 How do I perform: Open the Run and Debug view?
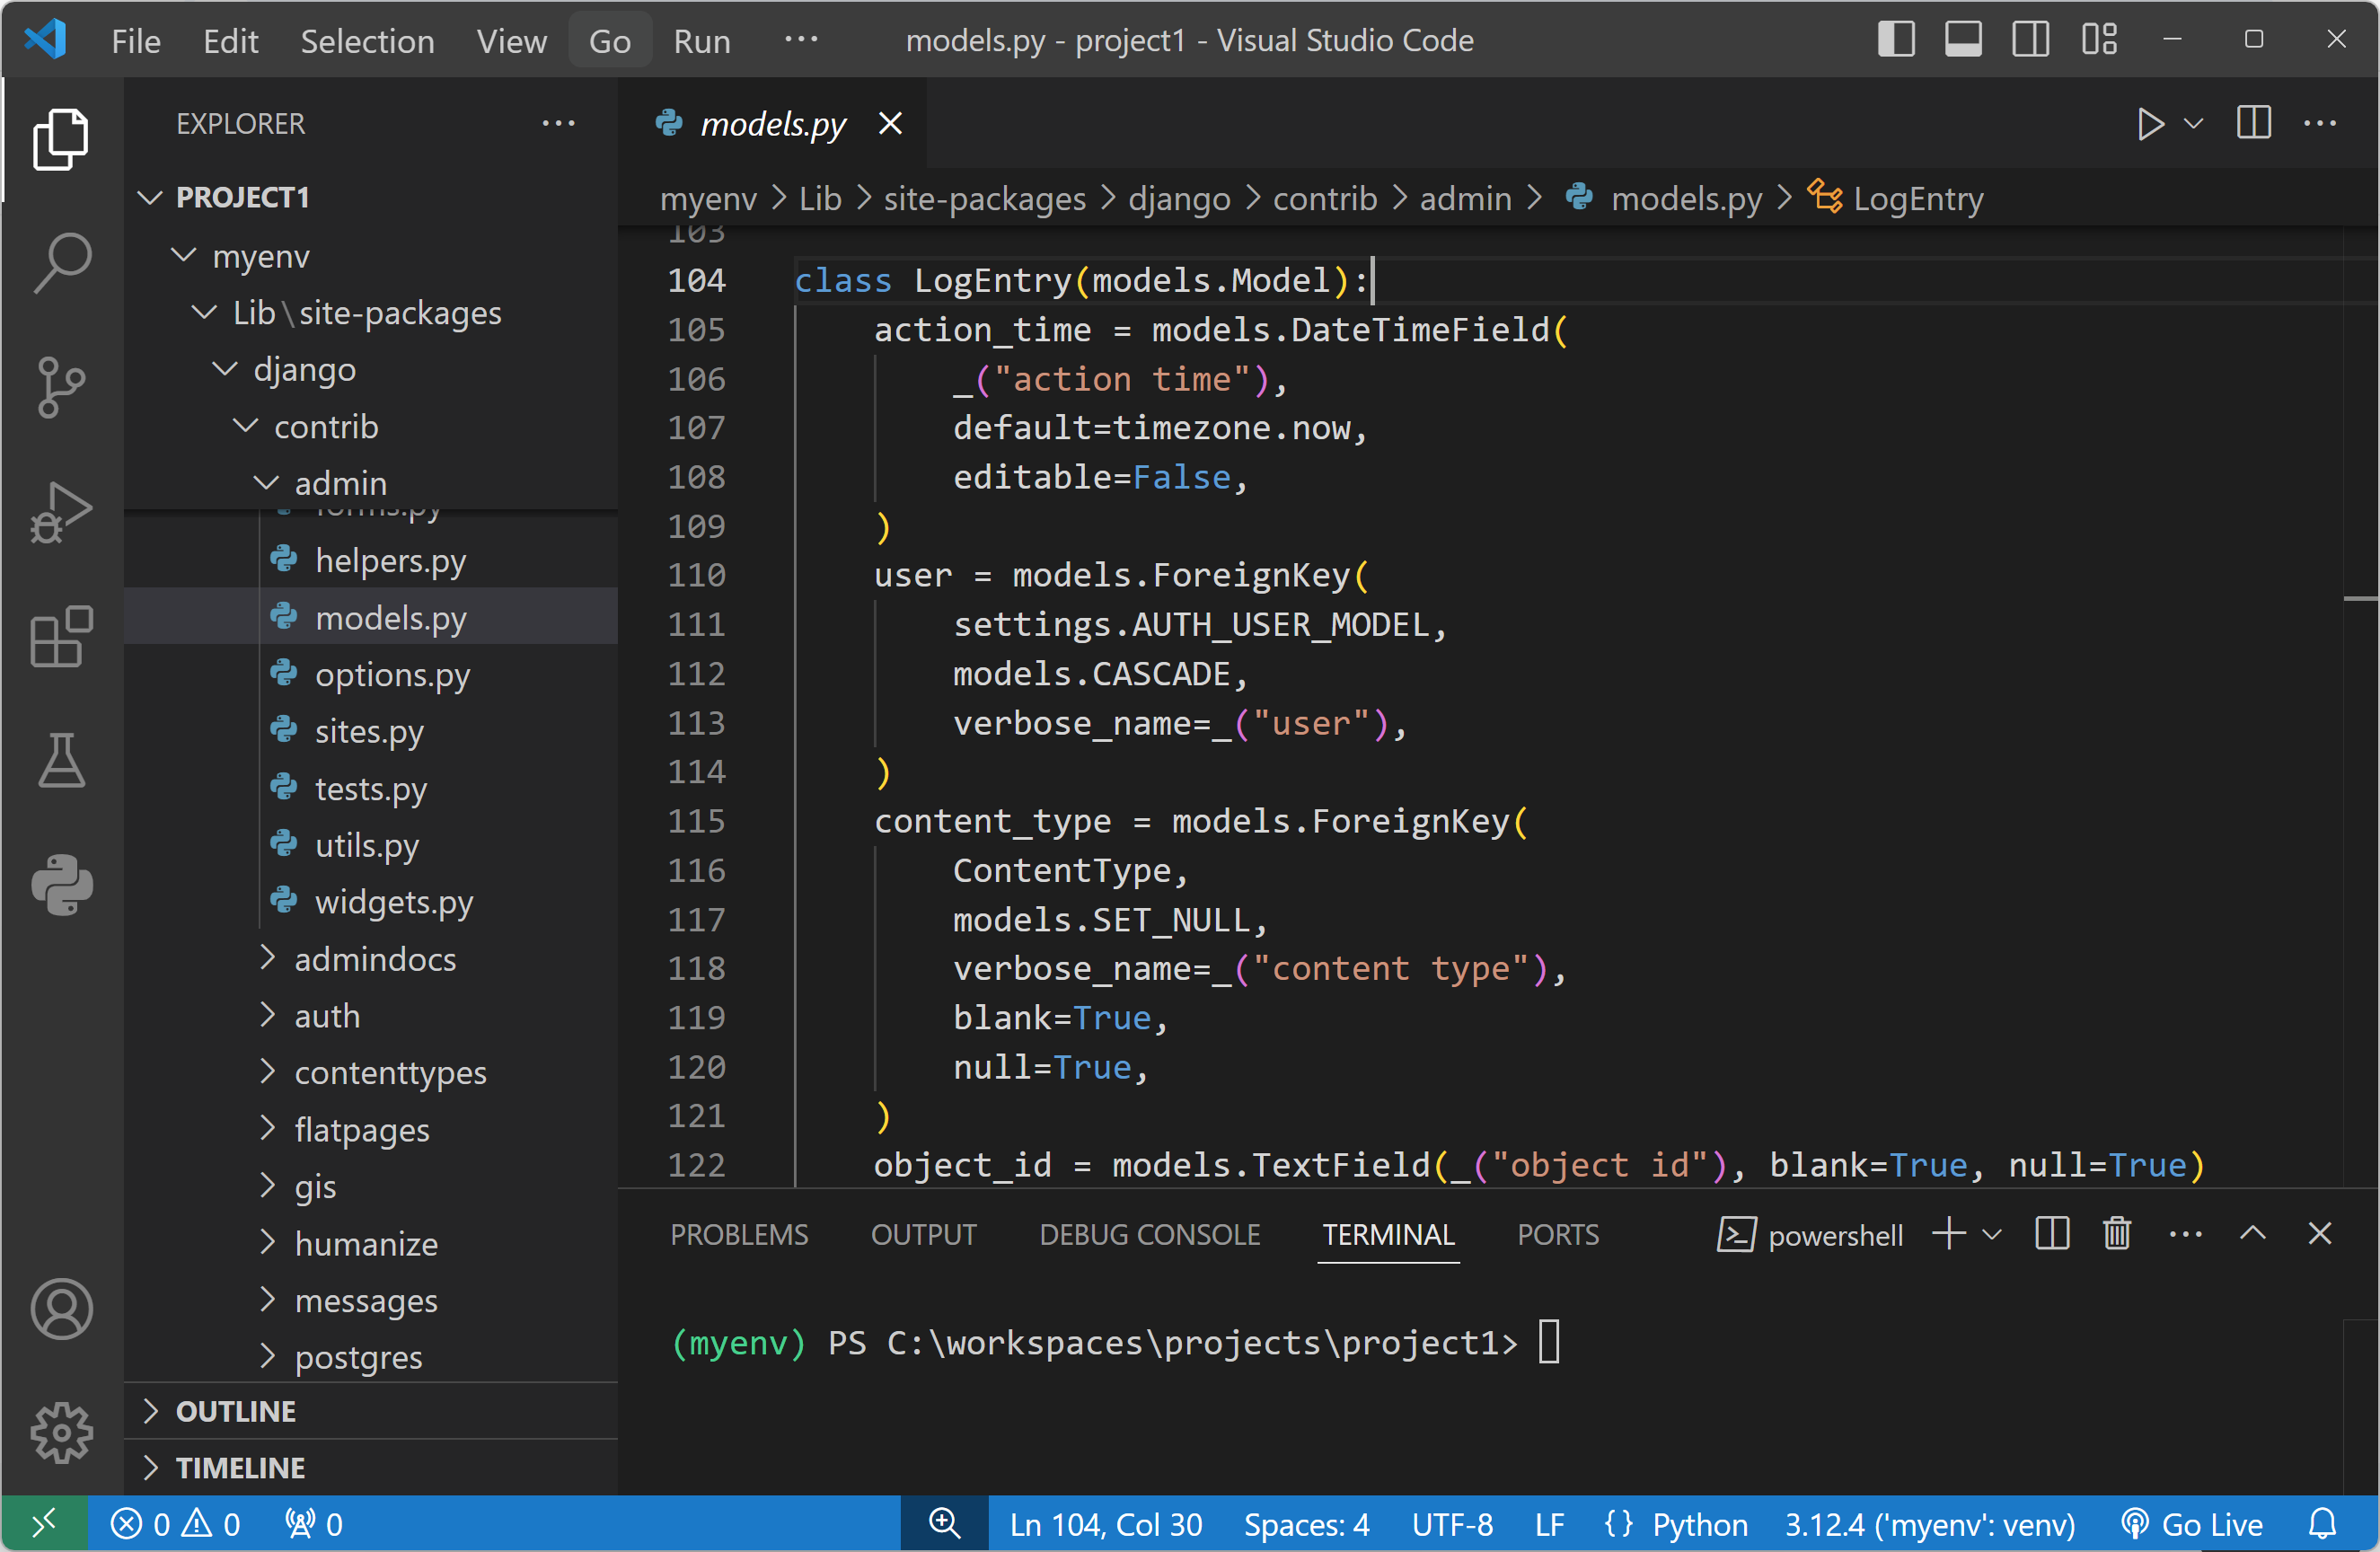[x=62, y=512]
